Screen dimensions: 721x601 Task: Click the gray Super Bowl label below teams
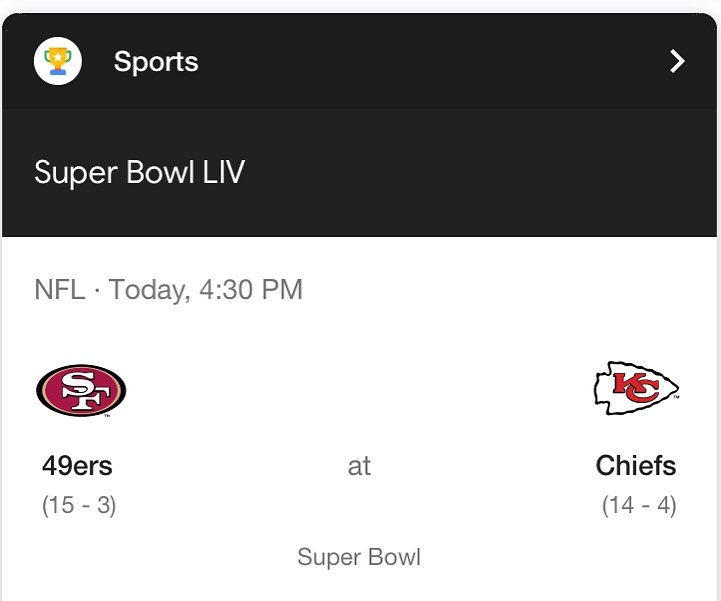click(359, 557)
